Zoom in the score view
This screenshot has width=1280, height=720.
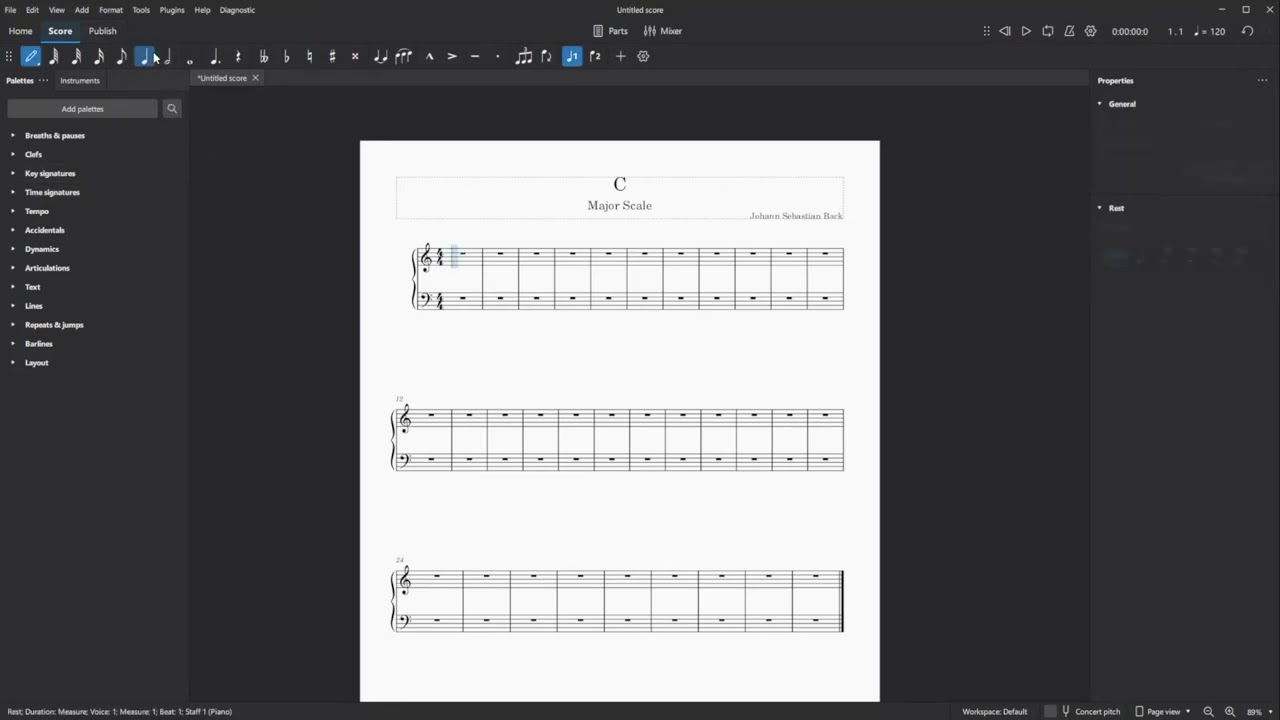[x=1230, y=711]
